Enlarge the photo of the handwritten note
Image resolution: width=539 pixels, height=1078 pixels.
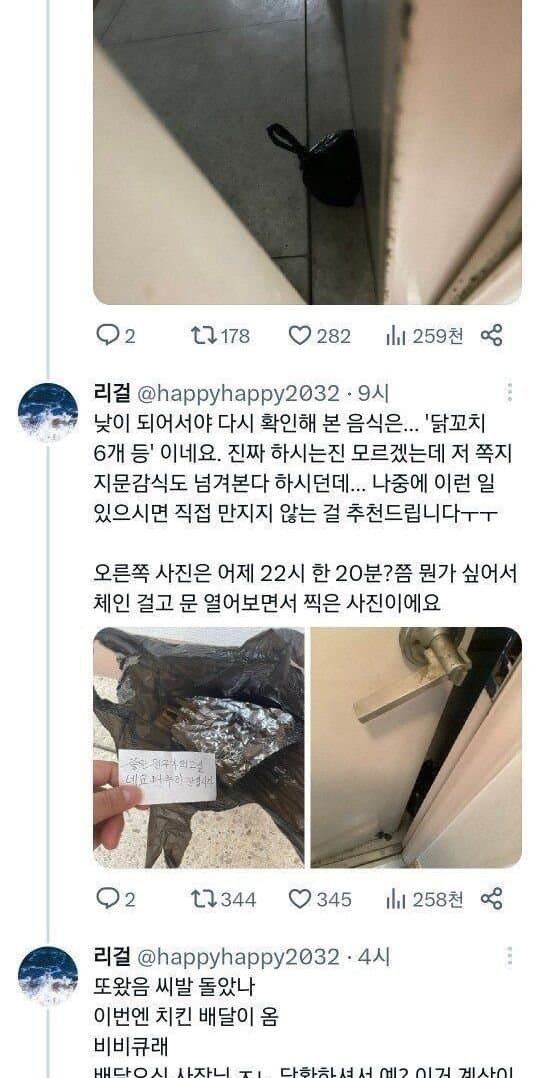(199, 747)
